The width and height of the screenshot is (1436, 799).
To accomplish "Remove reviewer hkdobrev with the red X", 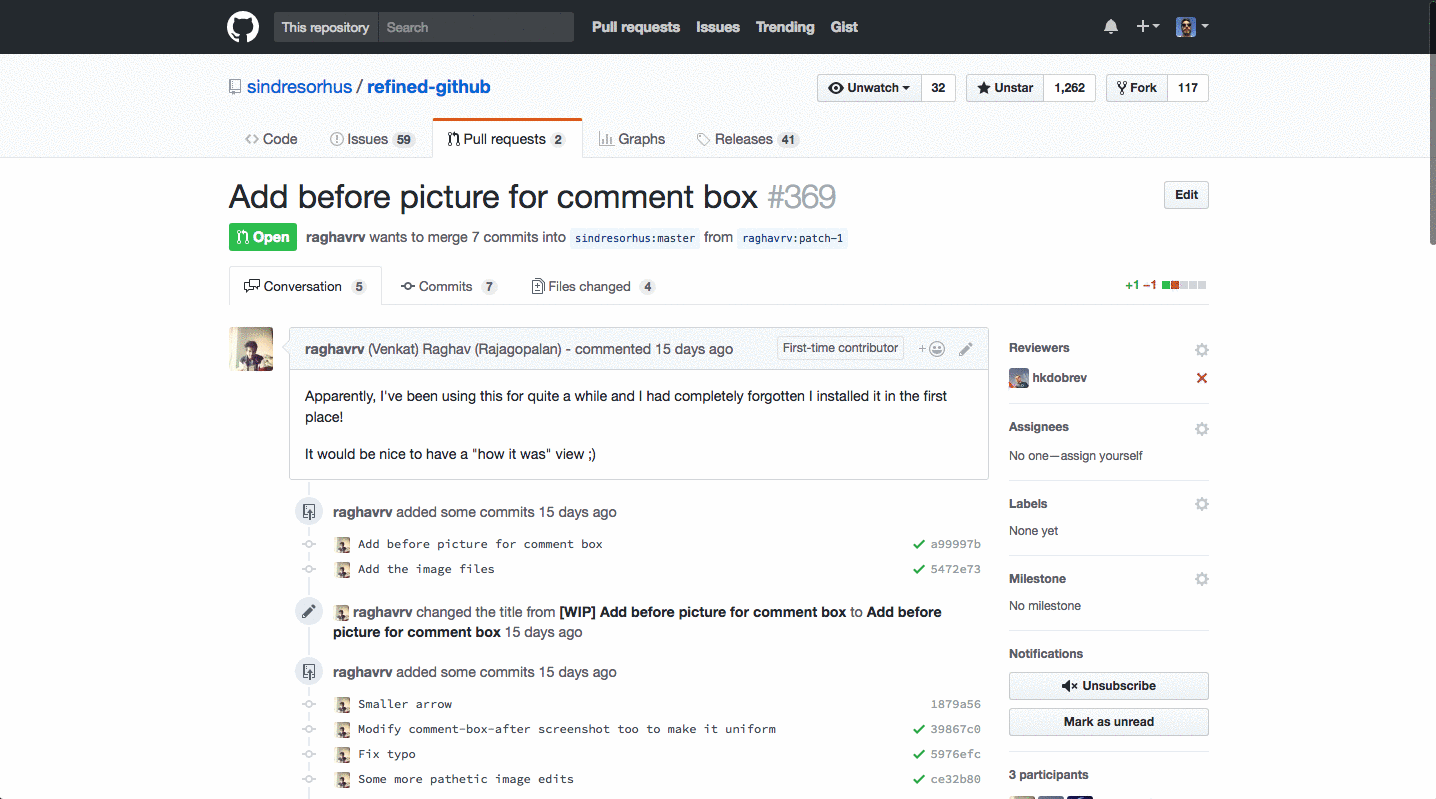I will tap(1202, 378).
